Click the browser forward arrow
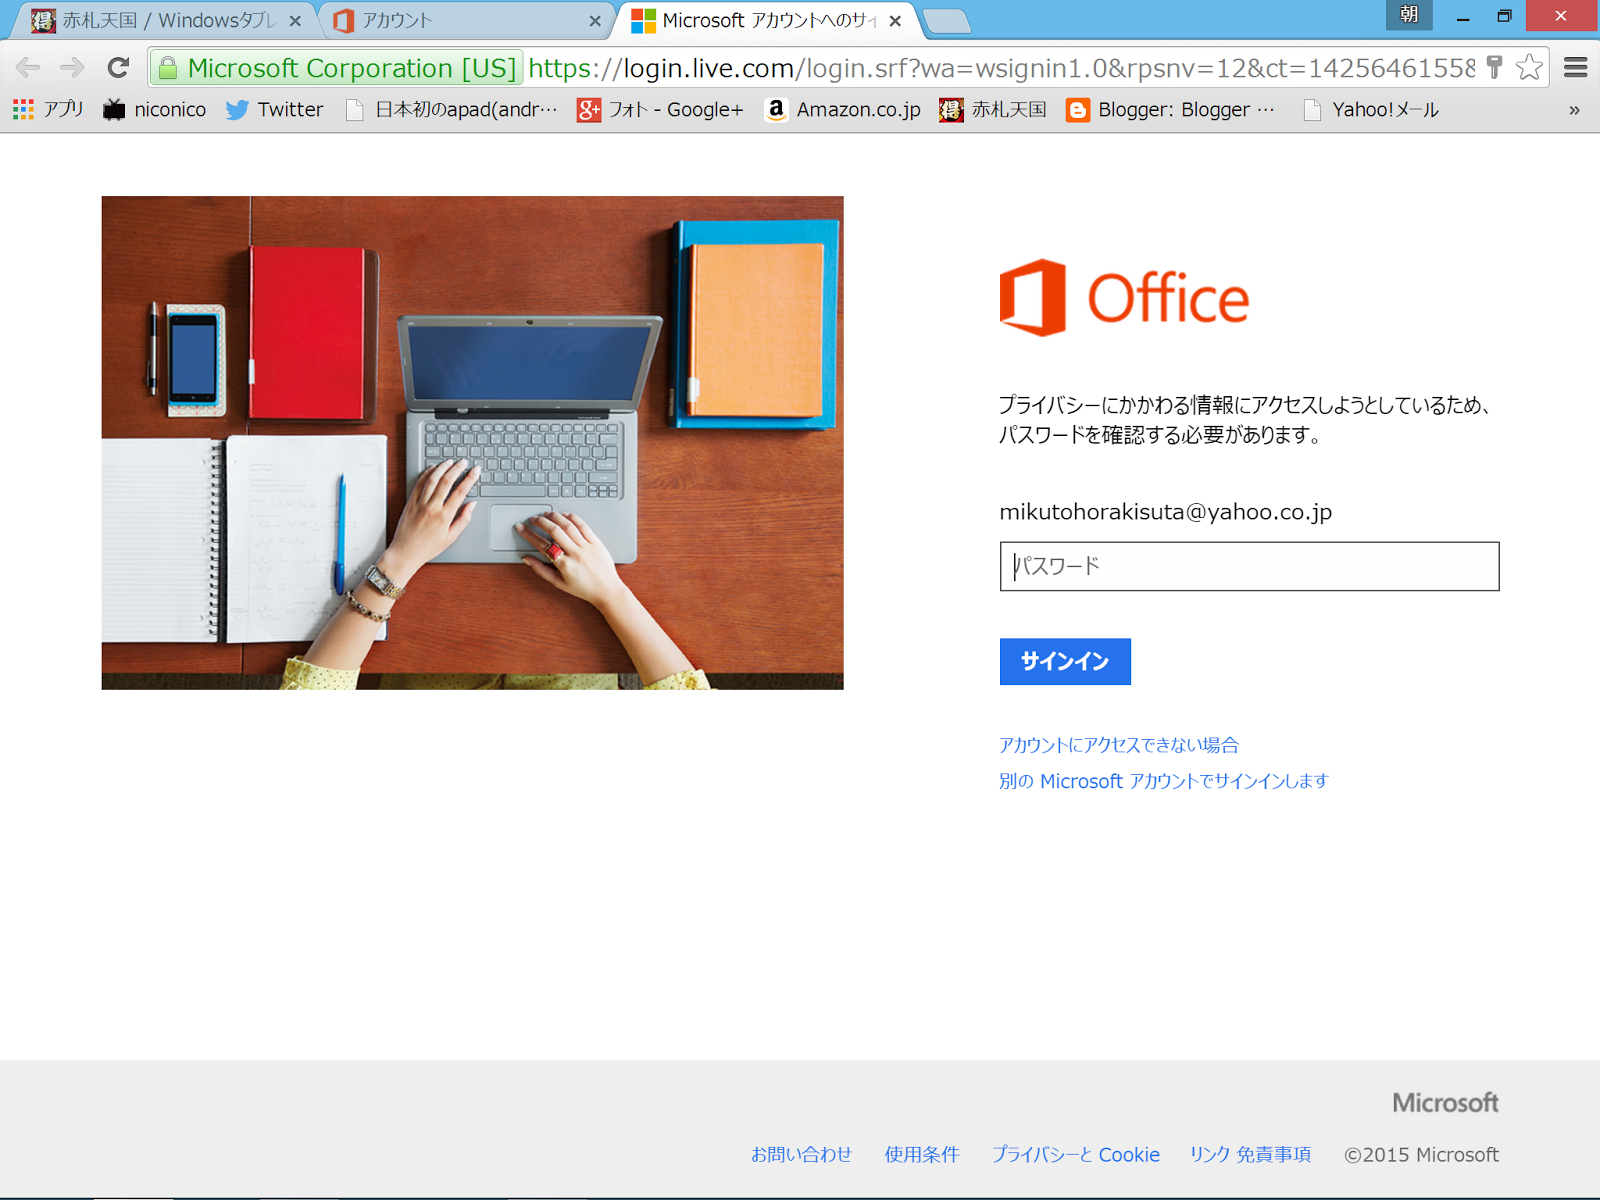The height and width of the screenshot is (1200, 1600). [x=72, y=68]
